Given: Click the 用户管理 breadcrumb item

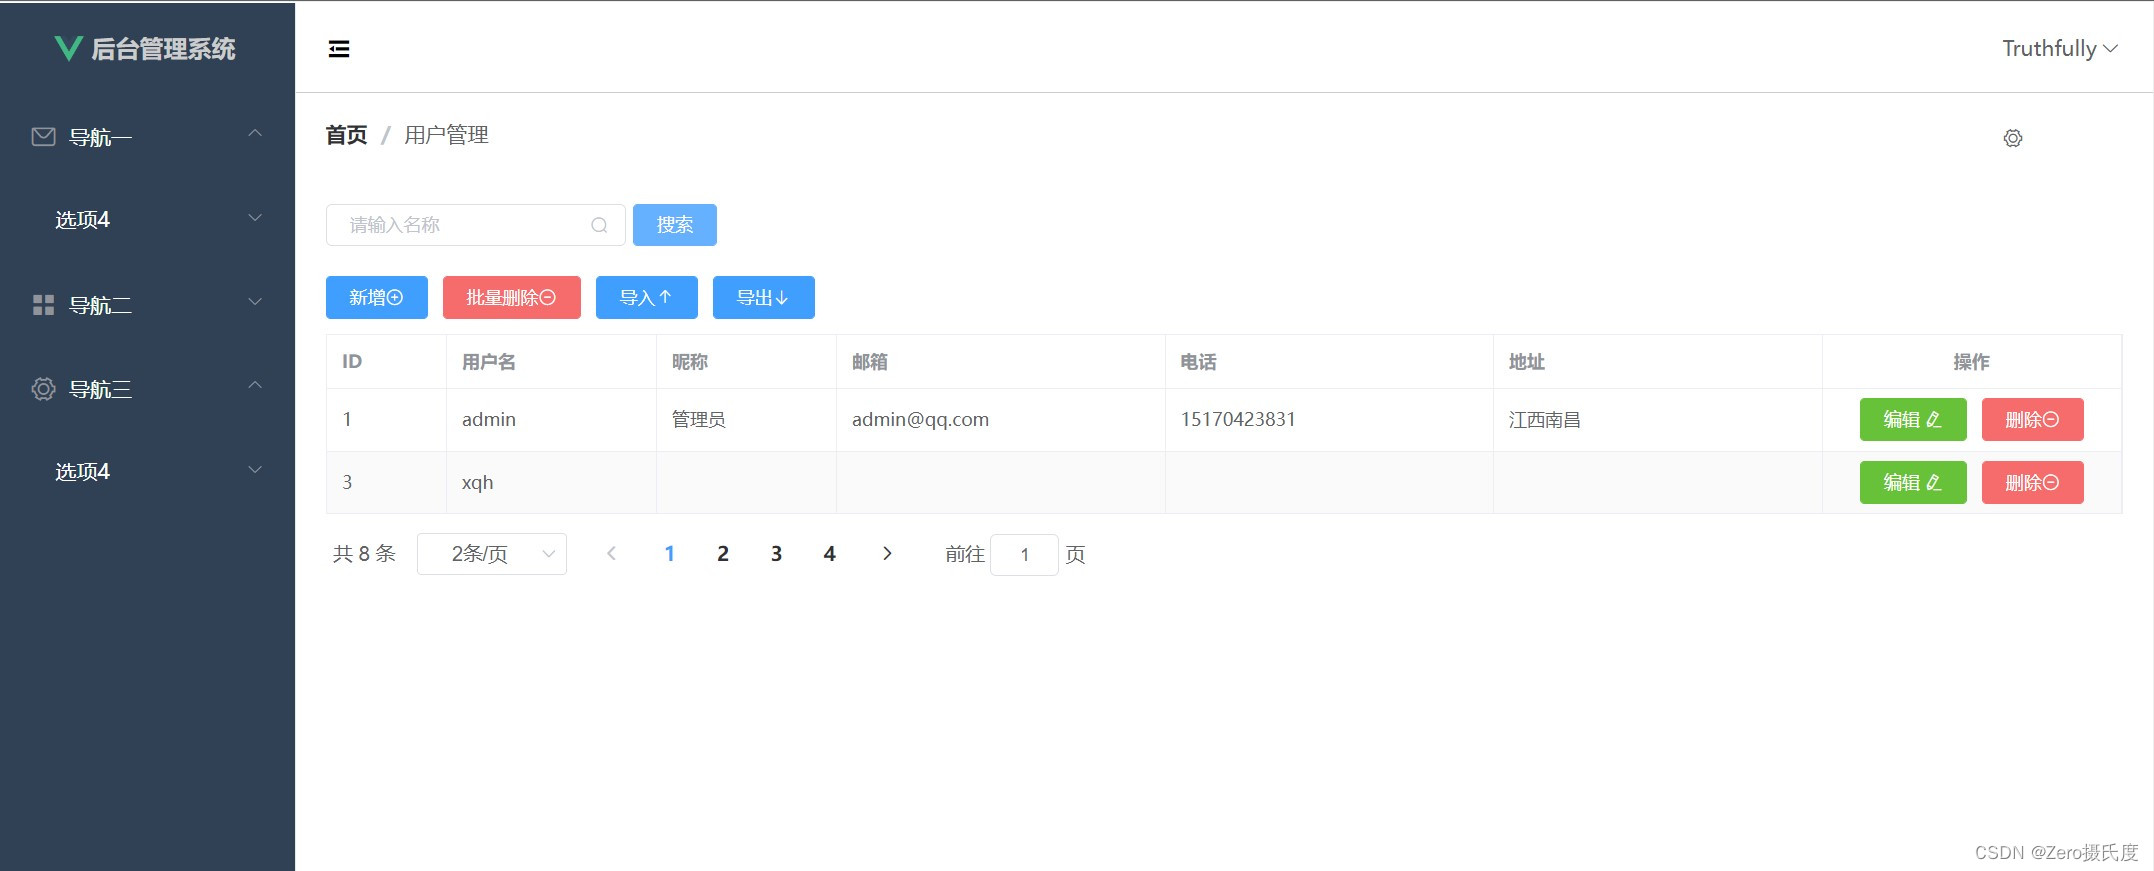Looking at the screenshot, I should [x=446, y=135].
